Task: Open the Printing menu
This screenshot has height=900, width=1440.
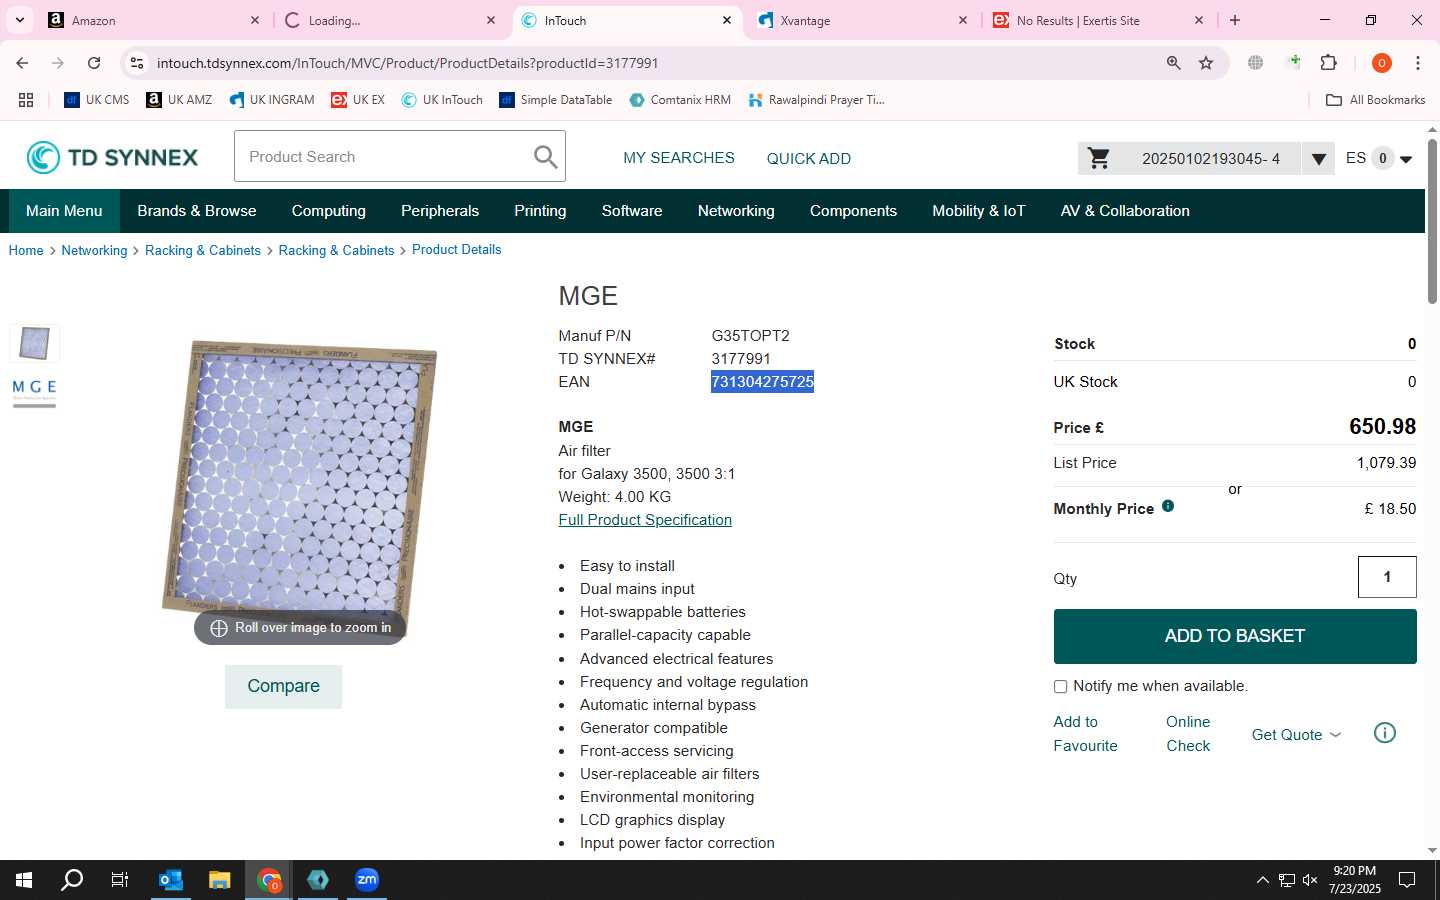Action: (540, 211)
